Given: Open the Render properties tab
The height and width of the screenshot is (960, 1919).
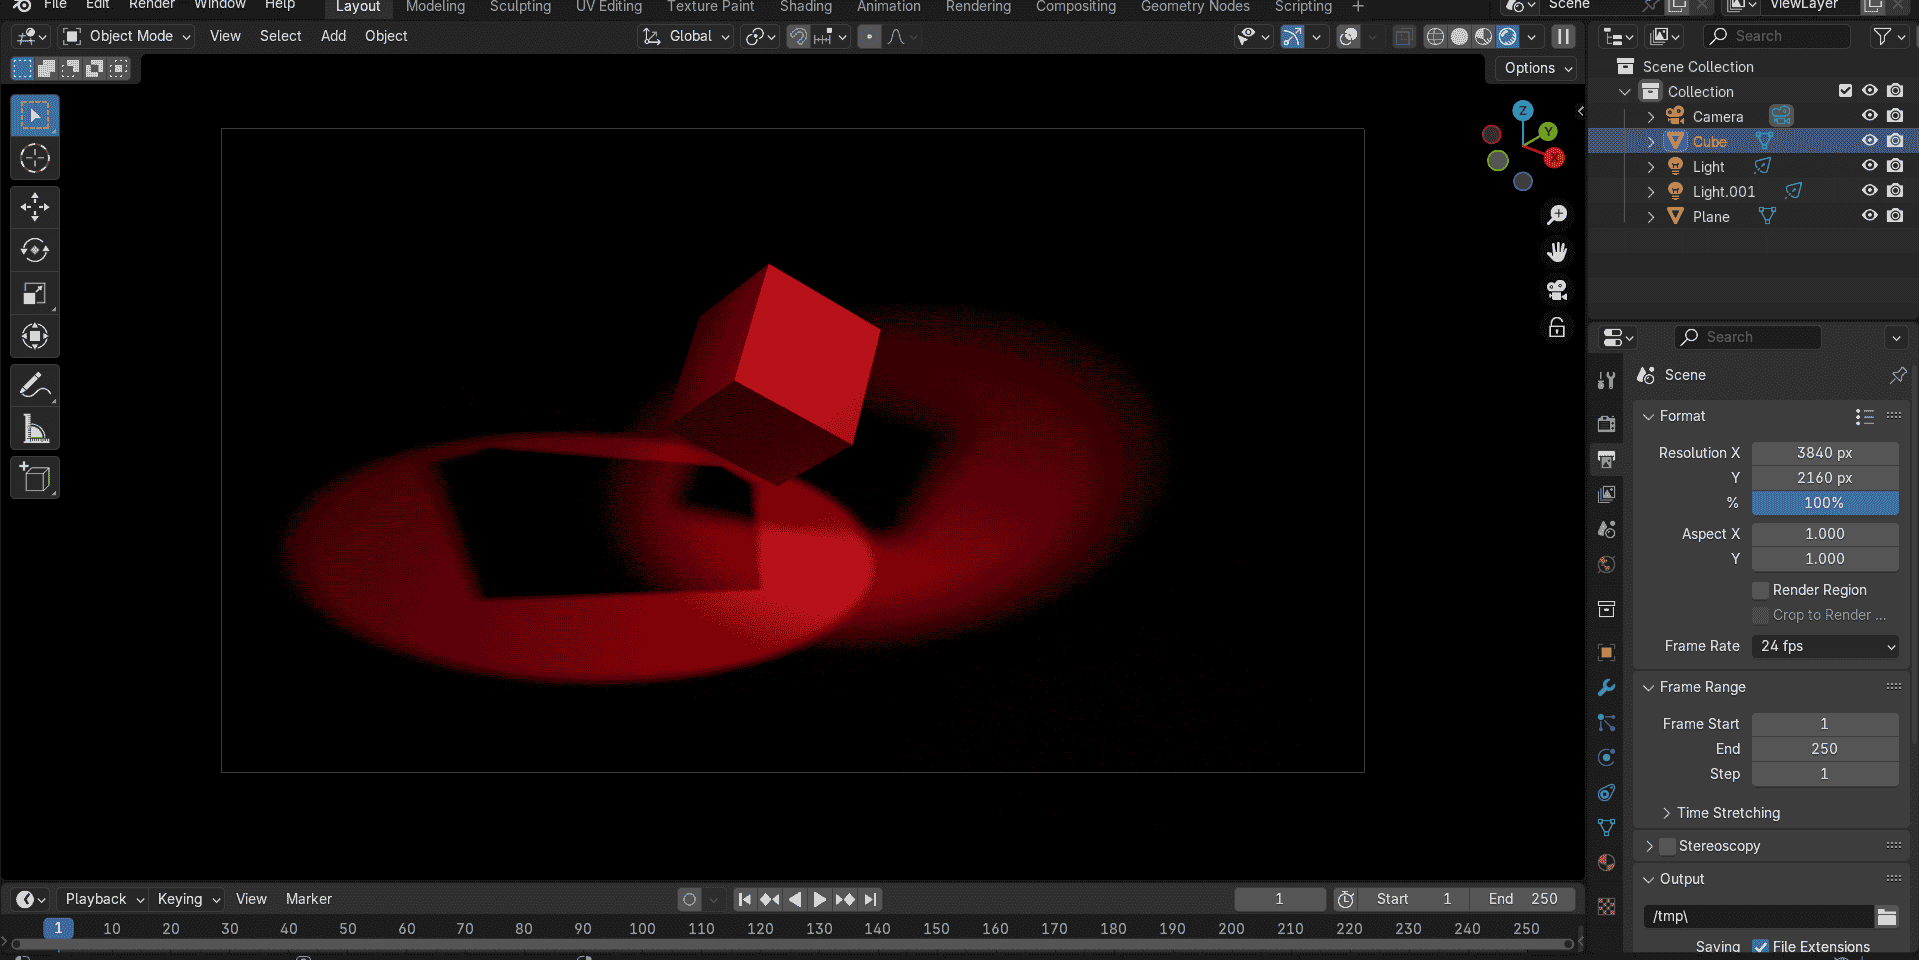Looking at the screenshot, I should [1606, 424].
